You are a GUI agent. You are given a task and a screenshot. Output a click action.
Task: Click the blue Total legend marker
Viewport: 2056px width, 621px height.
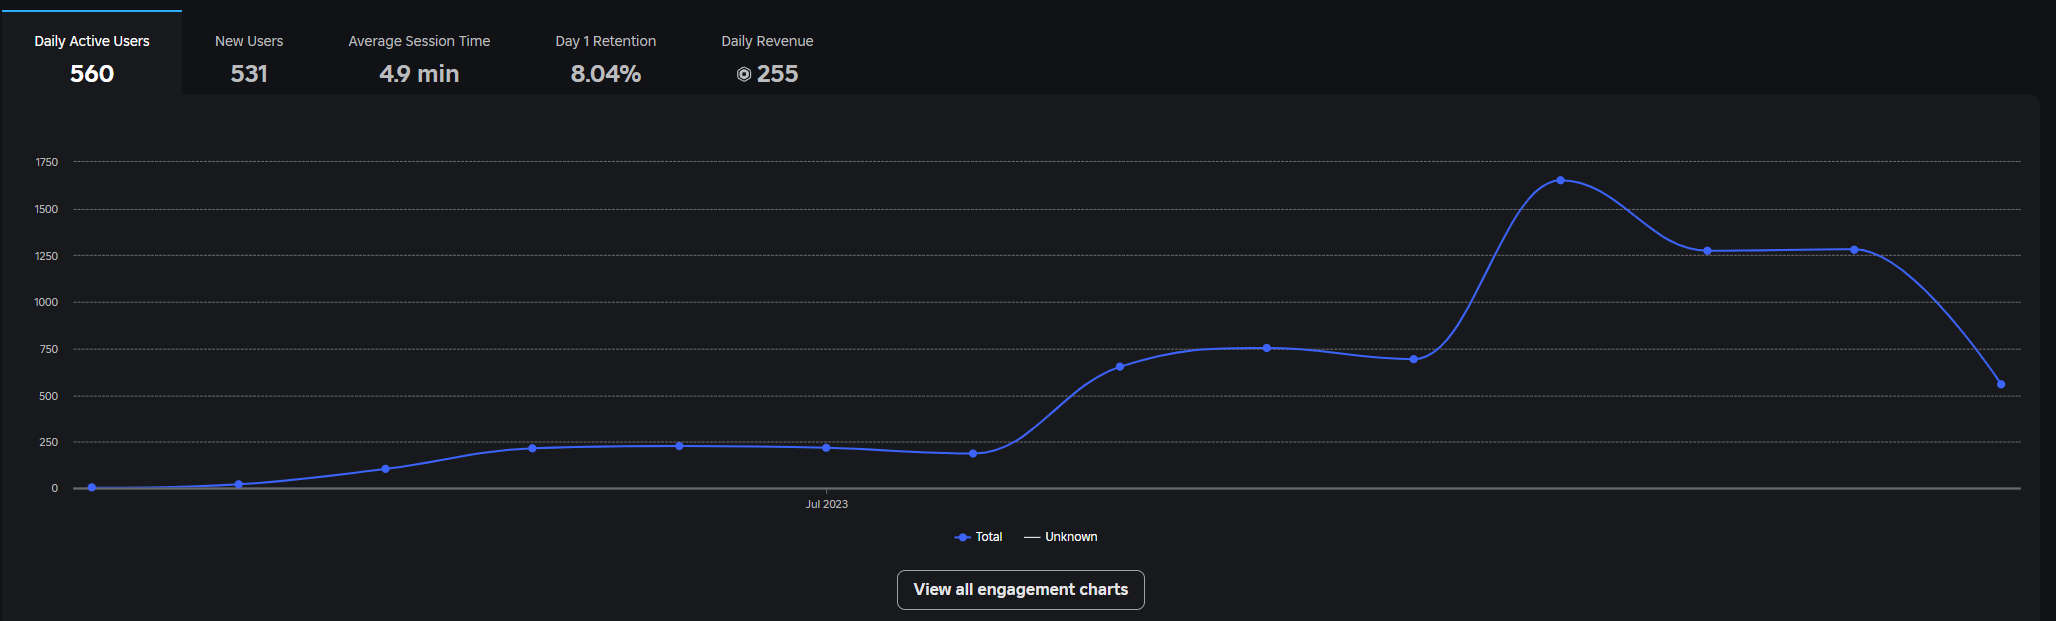click(x=962, y=537)
